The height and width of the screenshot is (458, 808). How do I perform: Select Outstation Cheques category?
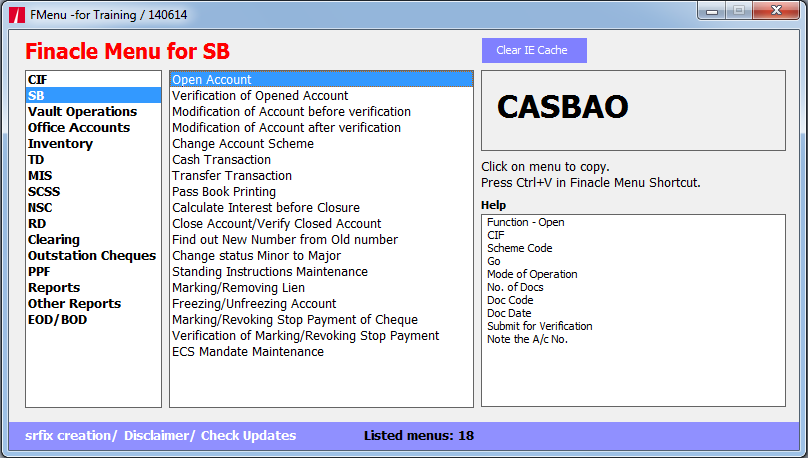click(93, 256)
